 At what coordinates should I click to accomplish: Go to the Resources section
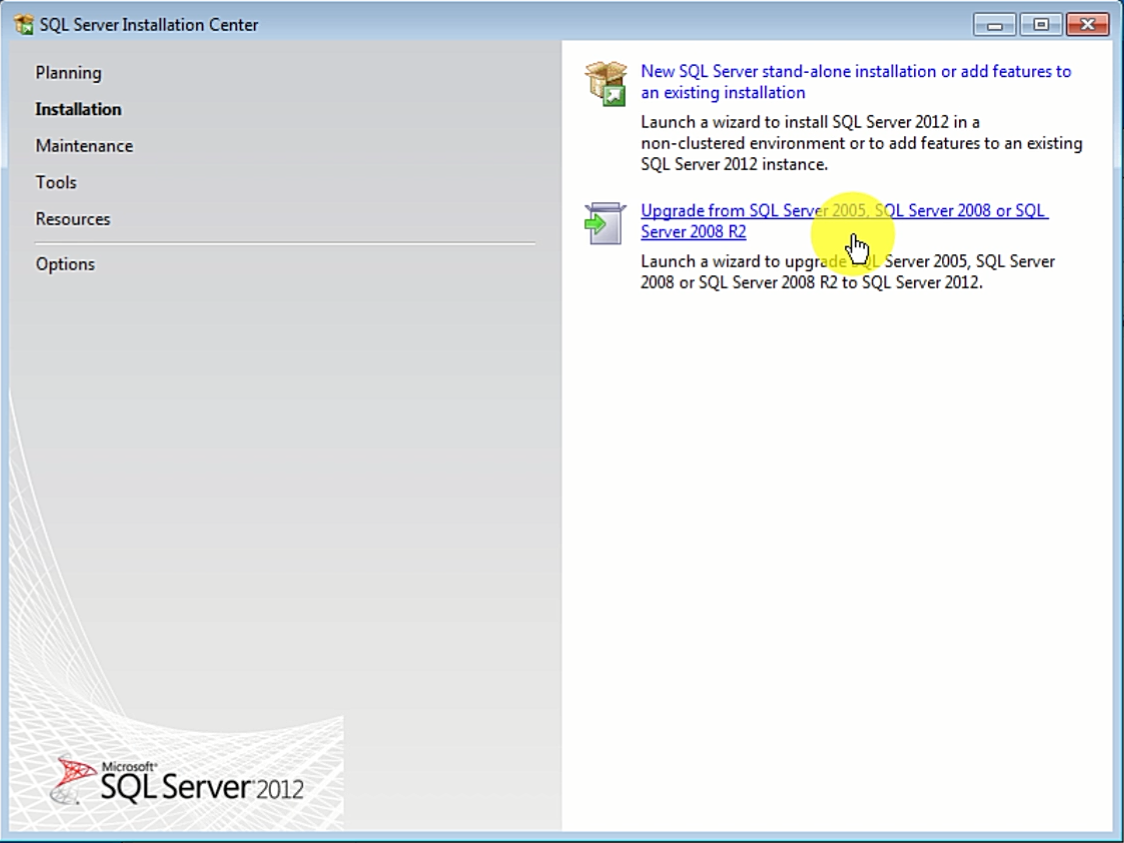pos(73,219)
